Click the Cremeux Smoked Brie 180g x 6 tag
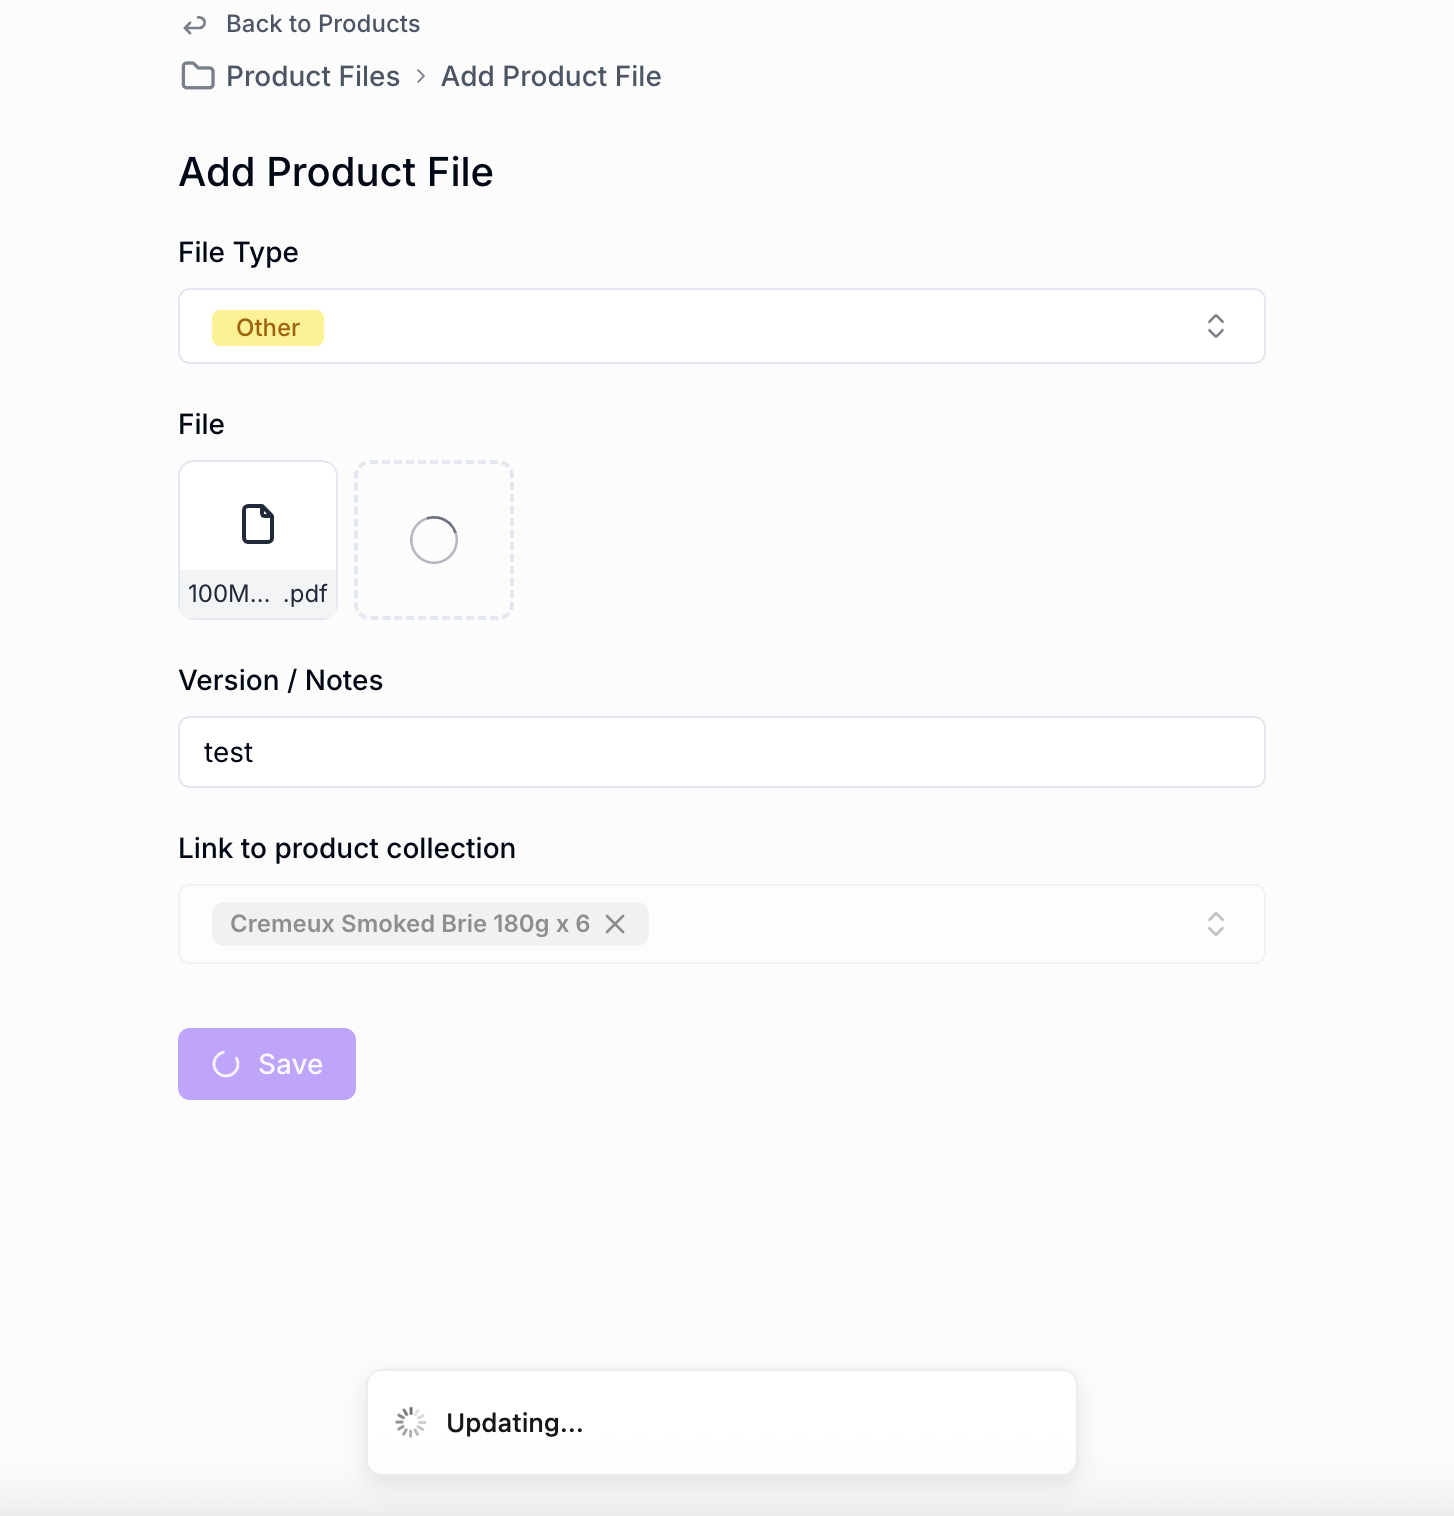This screenshot has width=1454, height=1516. [x=410, y=924]
